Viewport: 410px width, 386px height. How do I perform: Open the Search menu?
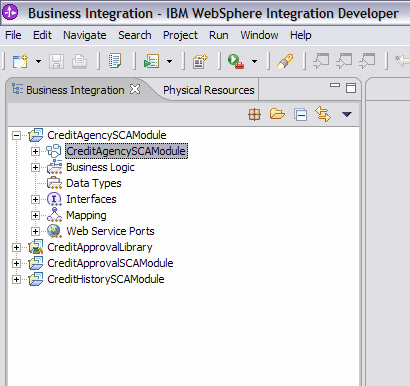coord(135,35)
